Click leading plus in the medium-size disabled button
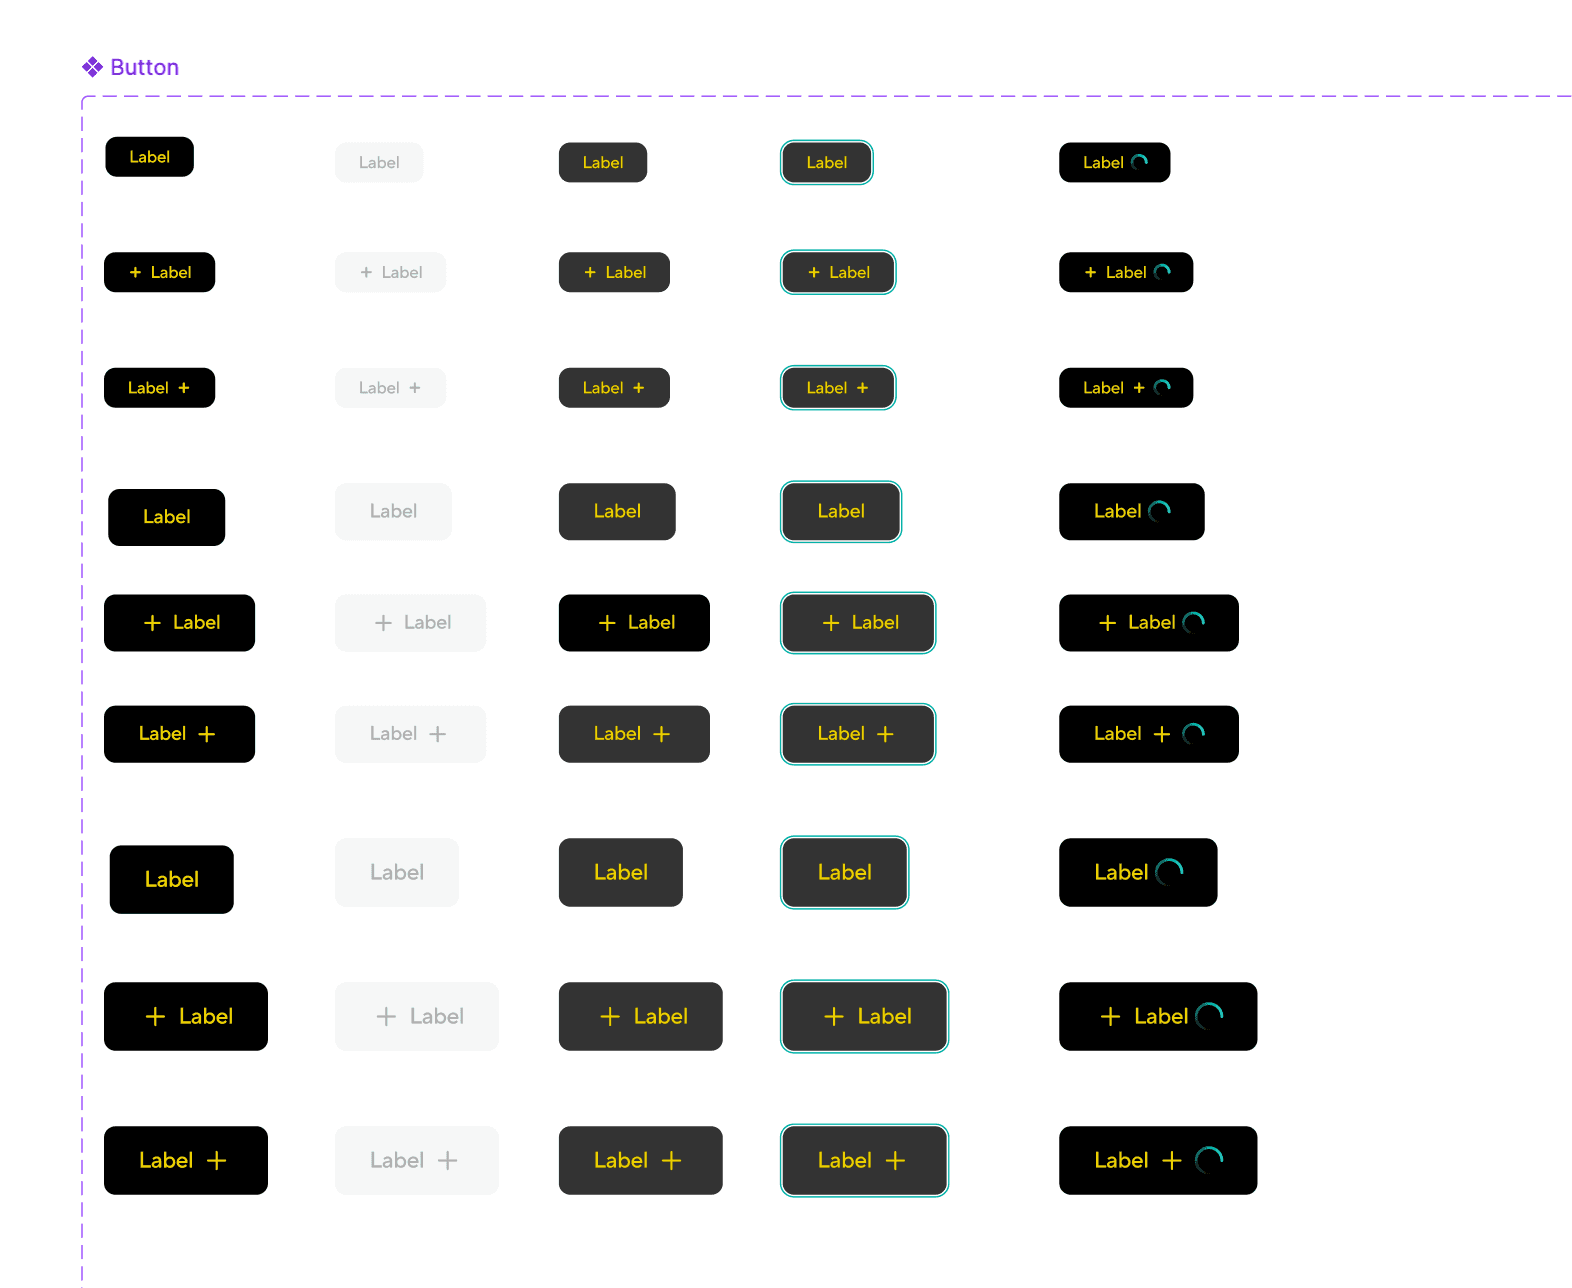The width and height of the screenshot is (1572, 1288). point(383,623)
